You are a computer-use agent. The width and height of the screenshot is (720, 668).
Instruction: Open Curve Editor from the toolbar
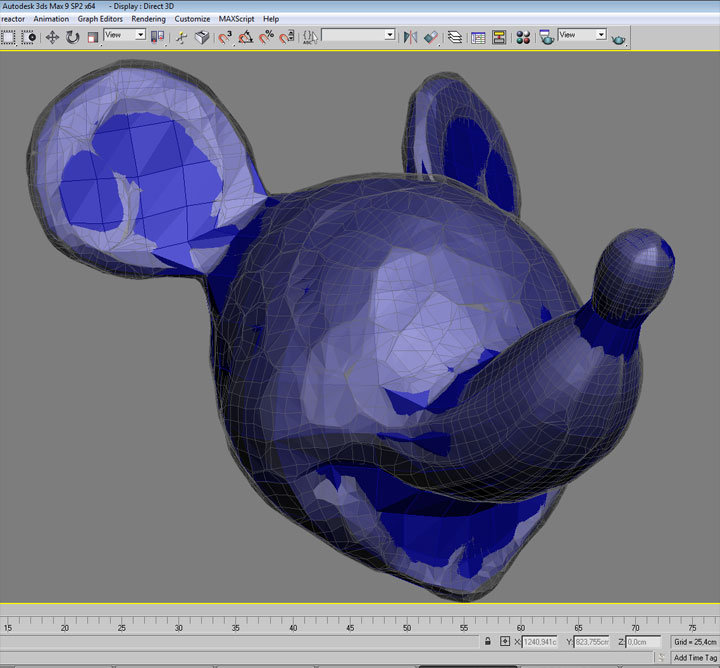point(478,37)
